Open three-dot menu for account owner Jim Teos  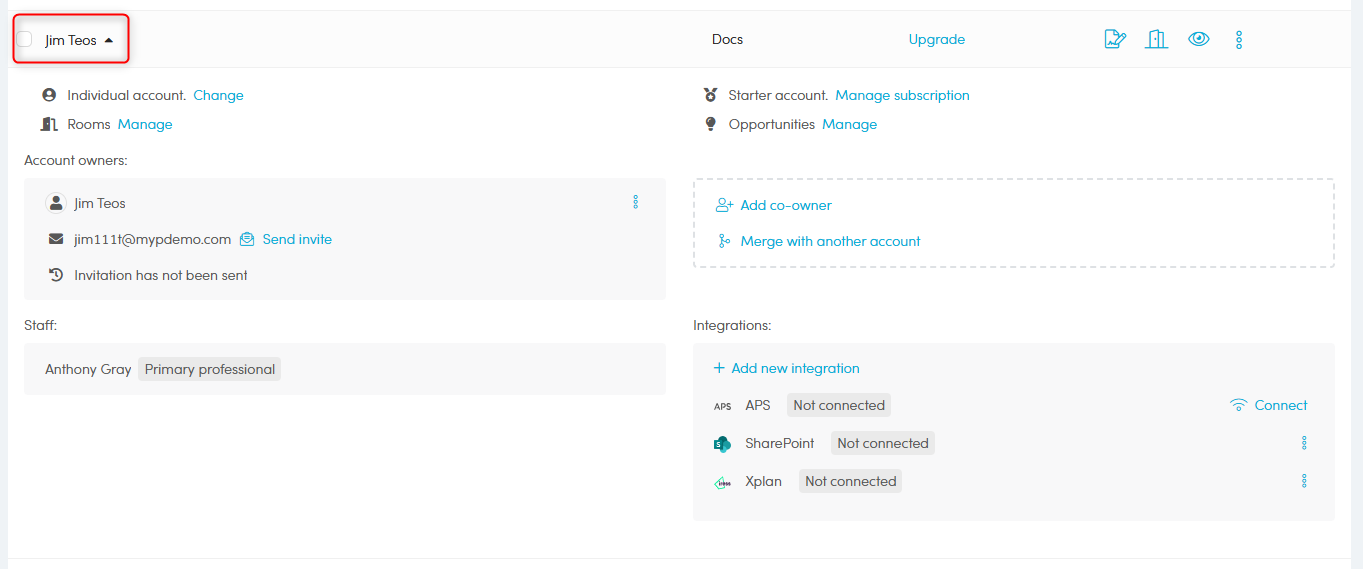coord(635,203)
